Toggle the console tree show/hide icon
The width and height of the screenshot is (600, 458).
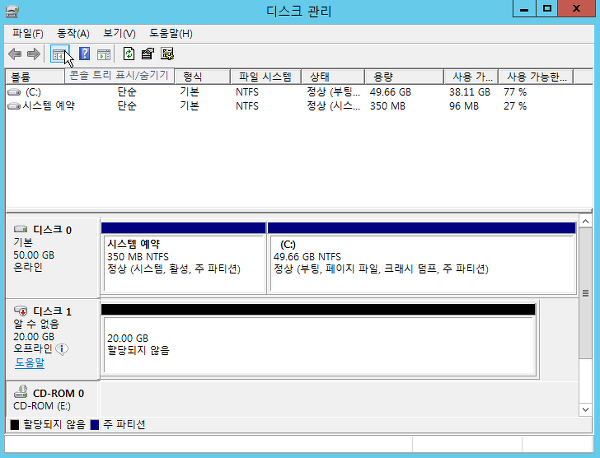pos(59,54)
